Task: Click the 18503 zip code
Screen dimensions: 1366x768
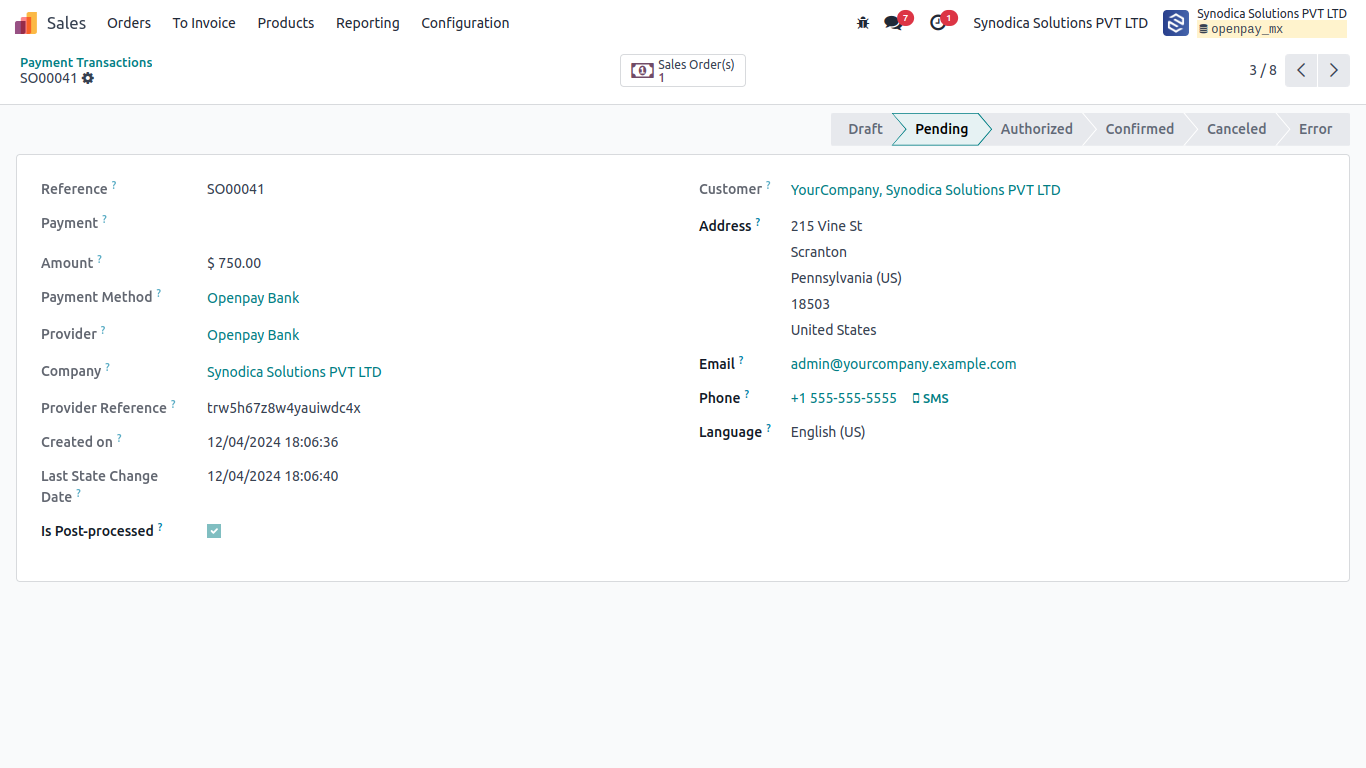Action: point(810,304)
